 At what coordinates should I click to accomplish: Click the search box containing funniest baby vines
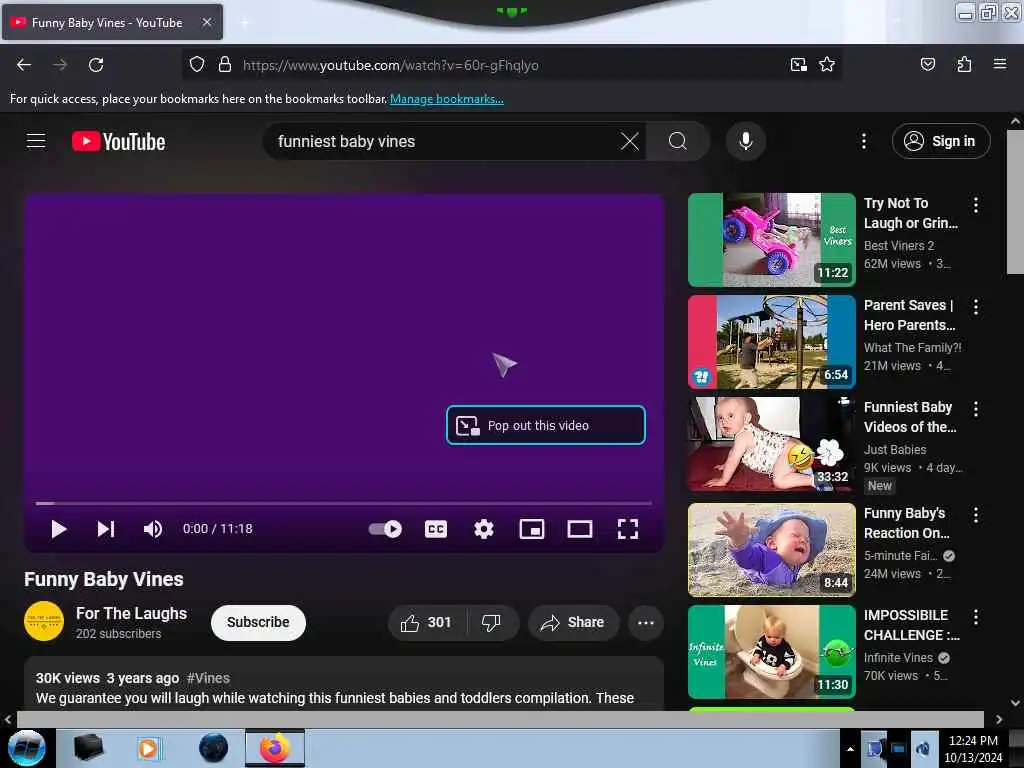444,141
